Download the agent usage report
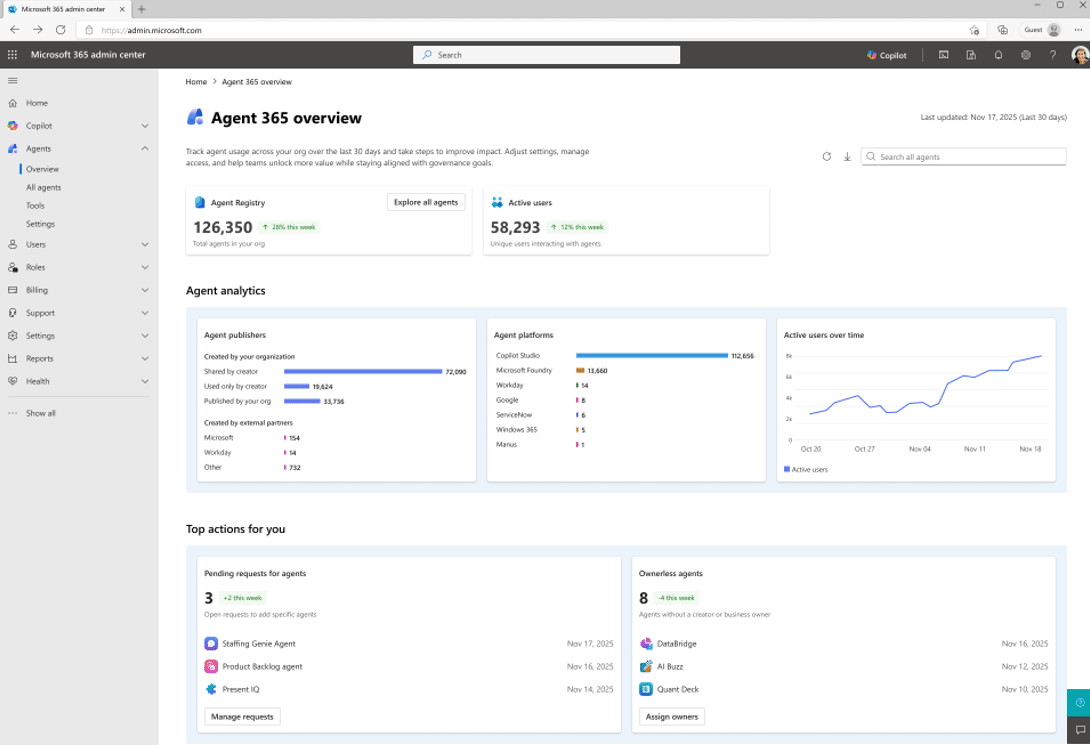 846,156
